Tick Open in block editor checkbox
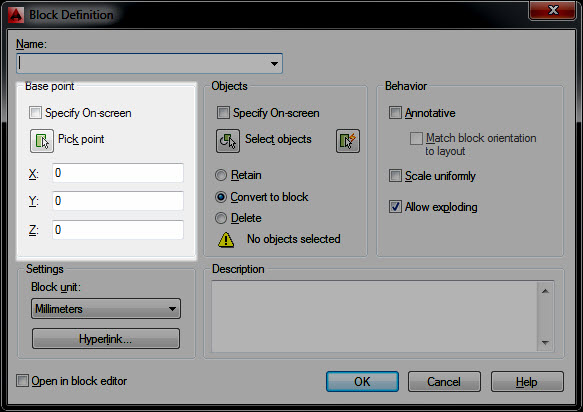Screen dimensions: 583x412 click(x=22, y=380)
